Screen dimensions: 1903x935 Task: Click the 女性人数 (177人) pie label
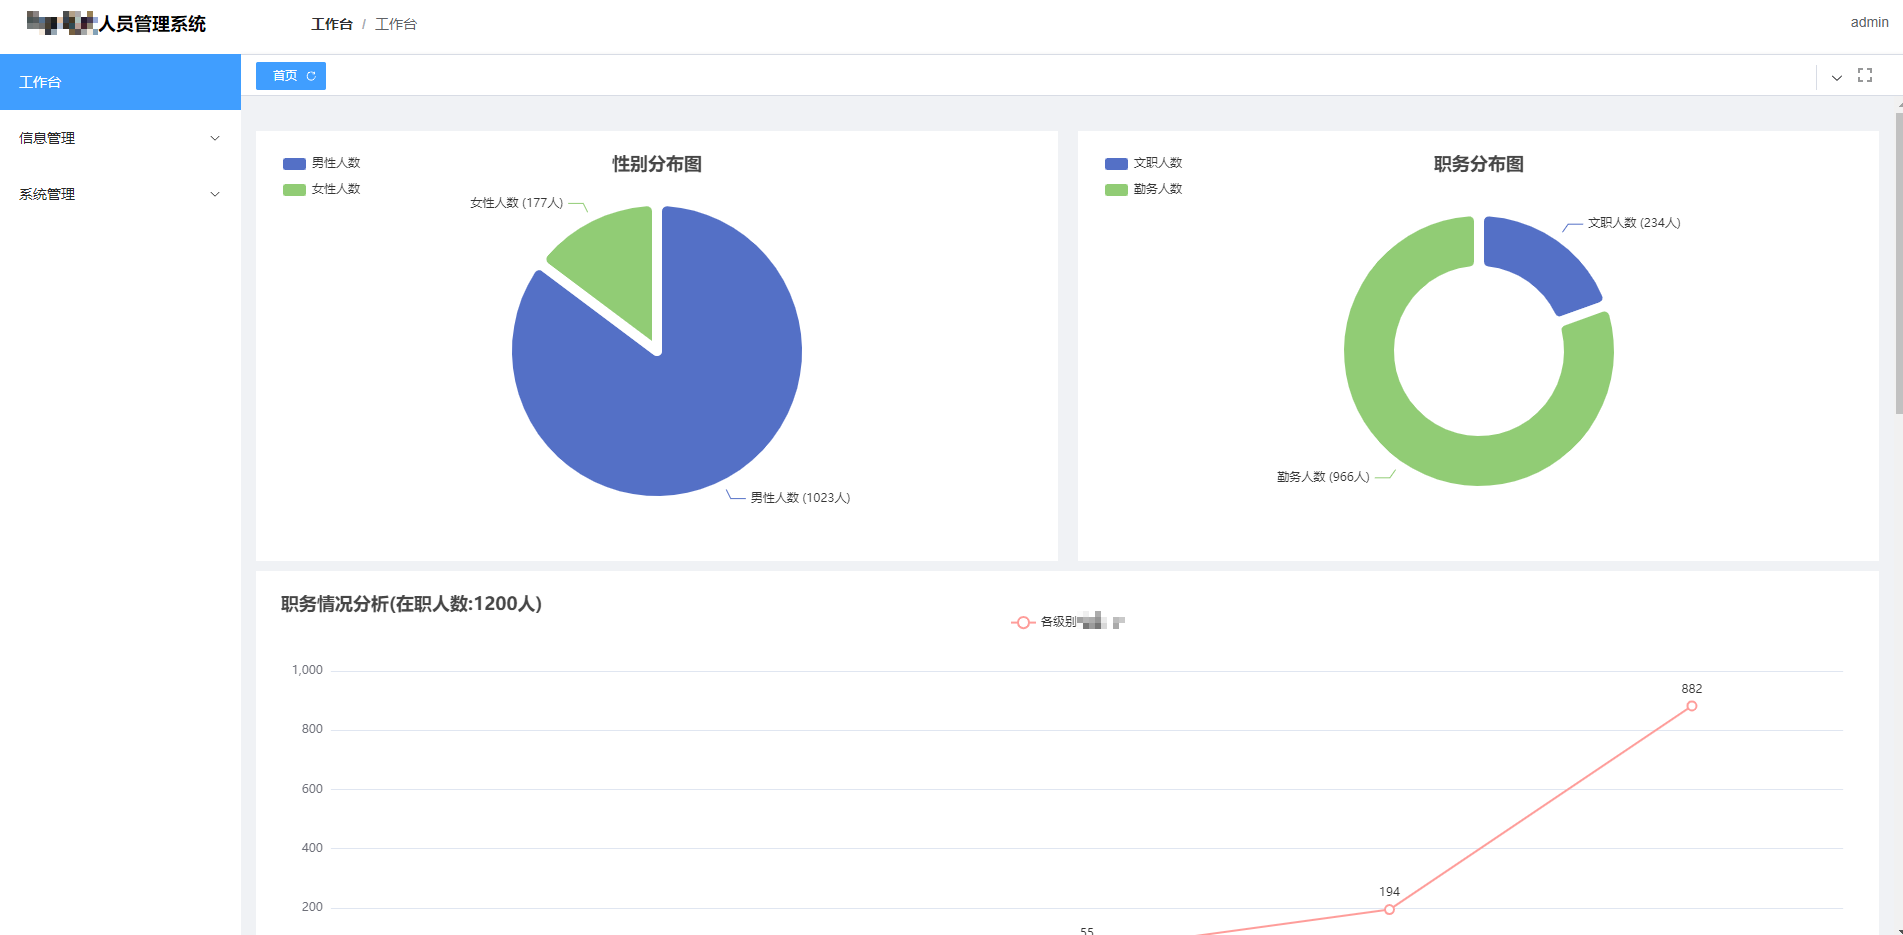pyautogui.click(x=517, y=203)
